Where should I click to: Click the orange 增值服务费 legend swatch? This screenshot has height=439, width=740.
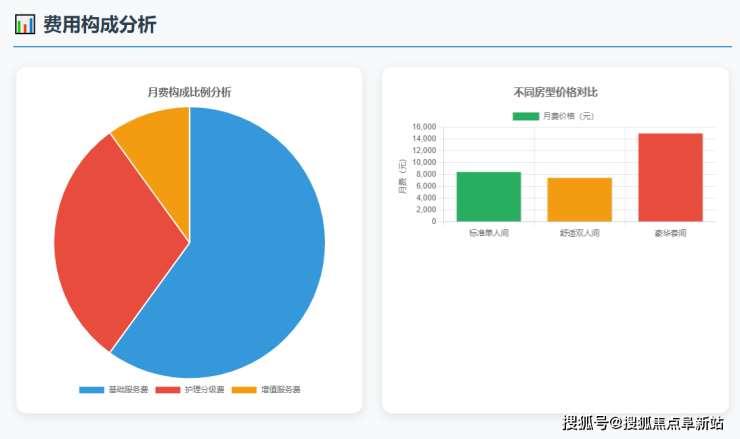244,389
